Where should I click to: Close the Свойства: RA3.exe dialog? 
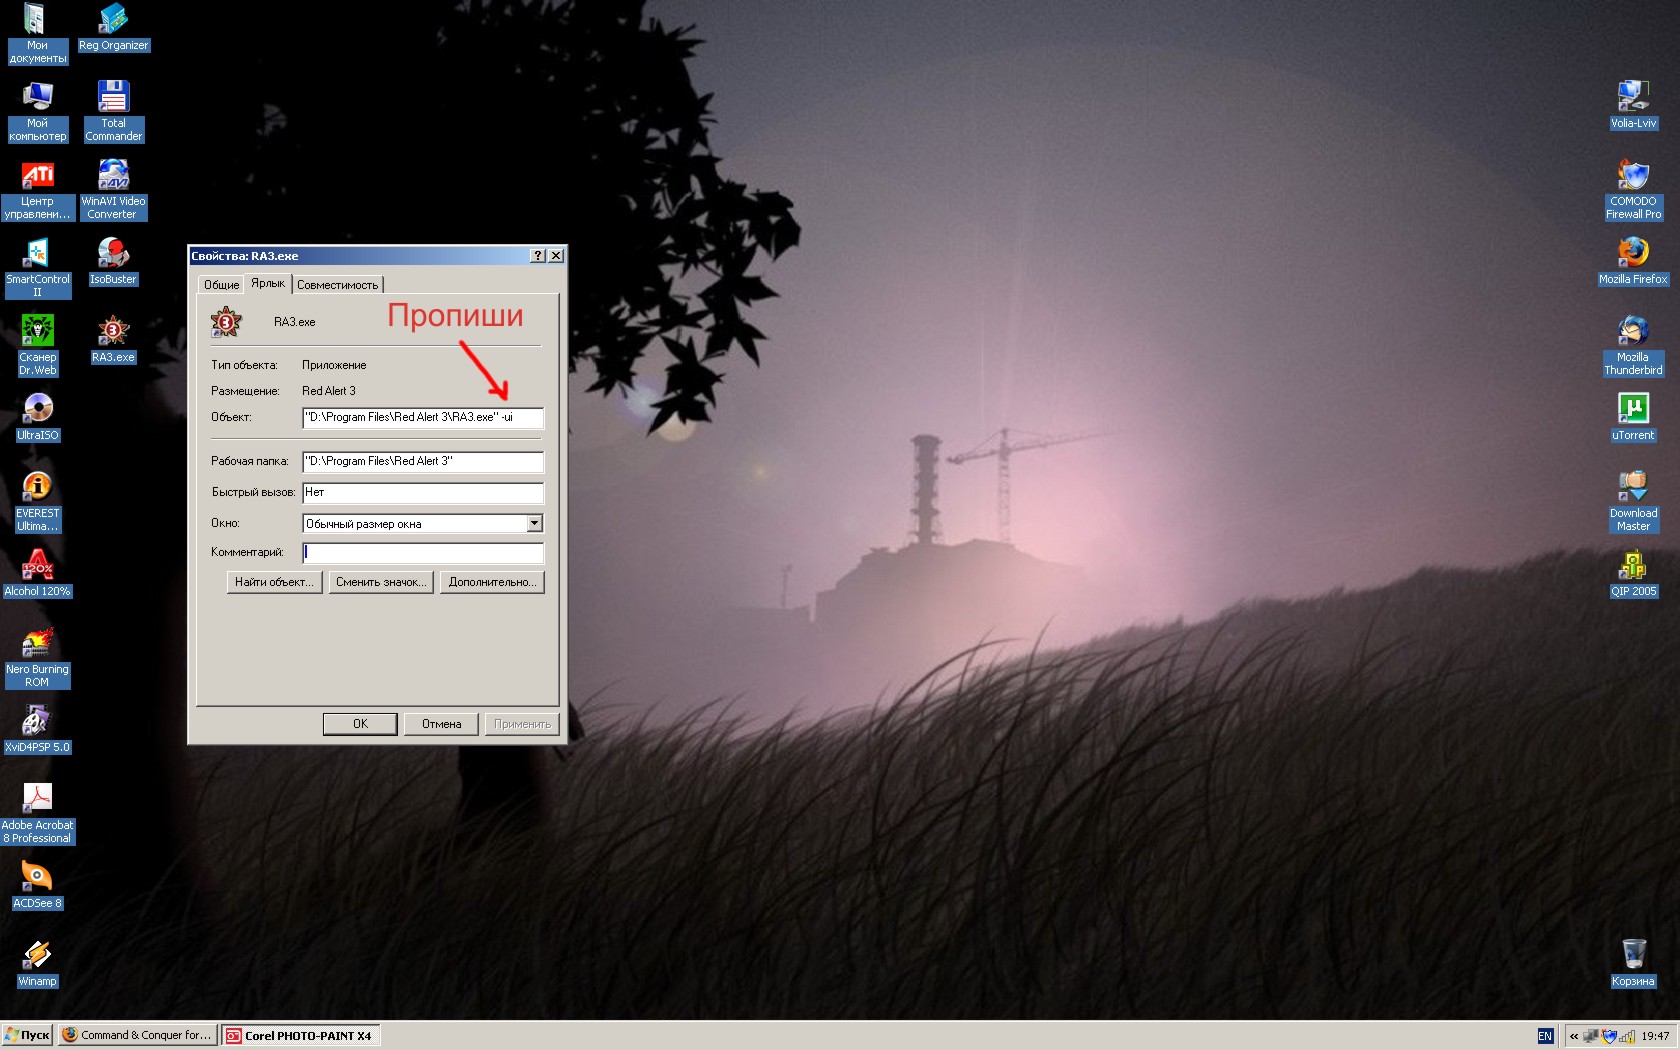556,256
